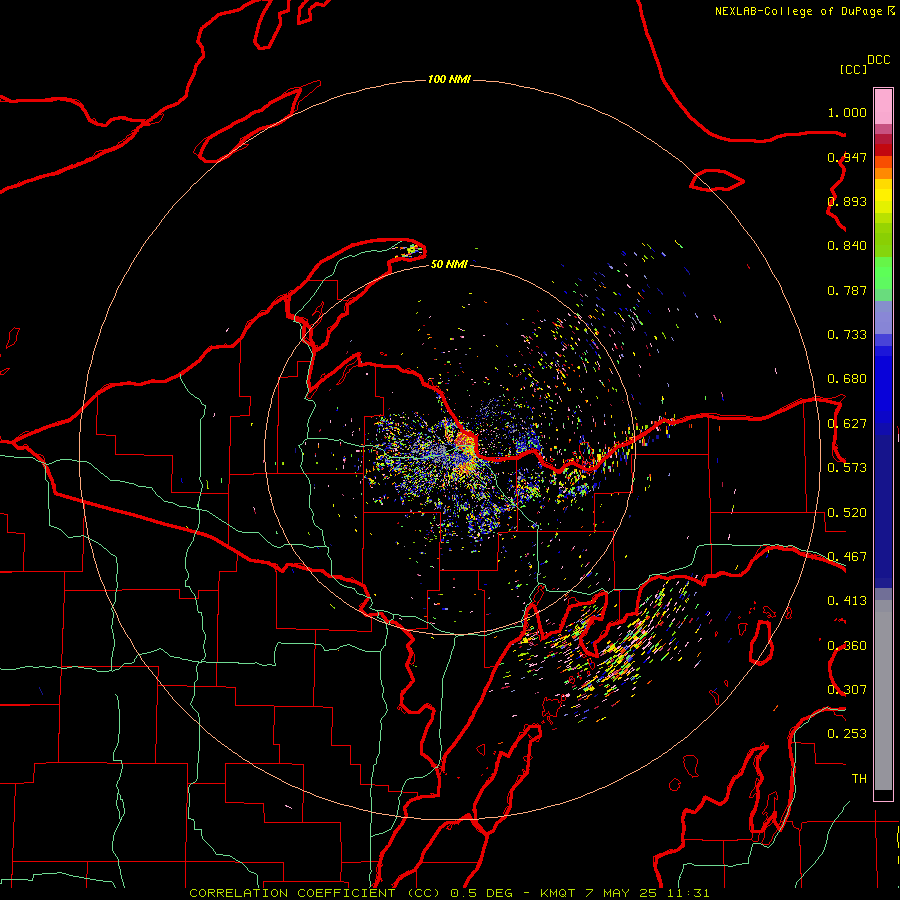Click the TH threshold label in the legend

[x=859, y=779]
